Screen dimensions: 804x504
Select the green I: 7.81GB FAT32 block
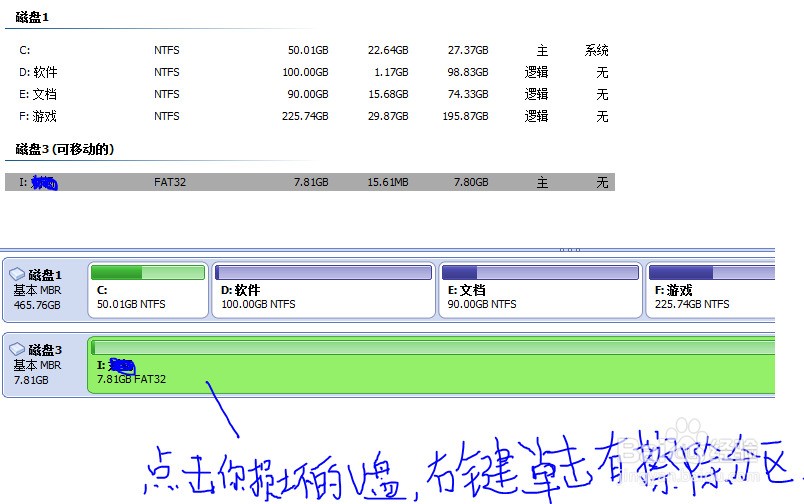point(431,364)
